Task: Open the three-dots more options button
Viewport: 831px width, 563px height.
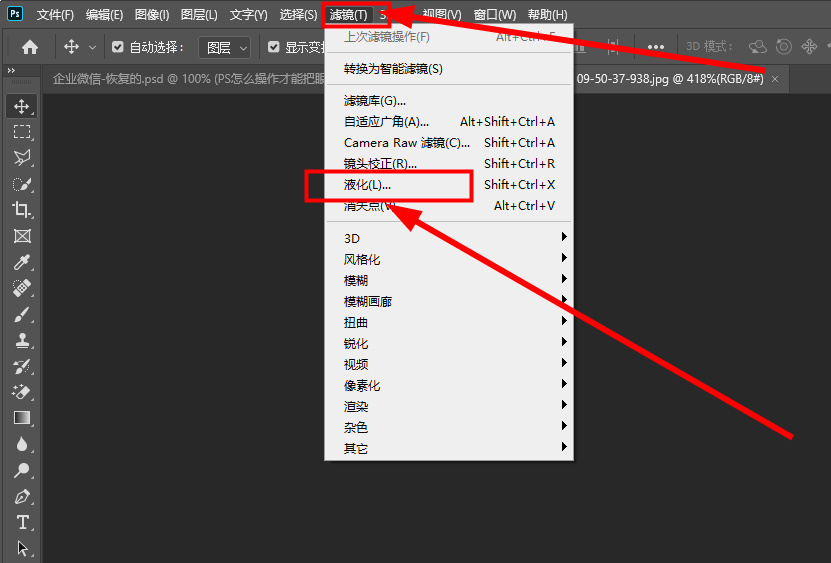Action: click(656, 47)
